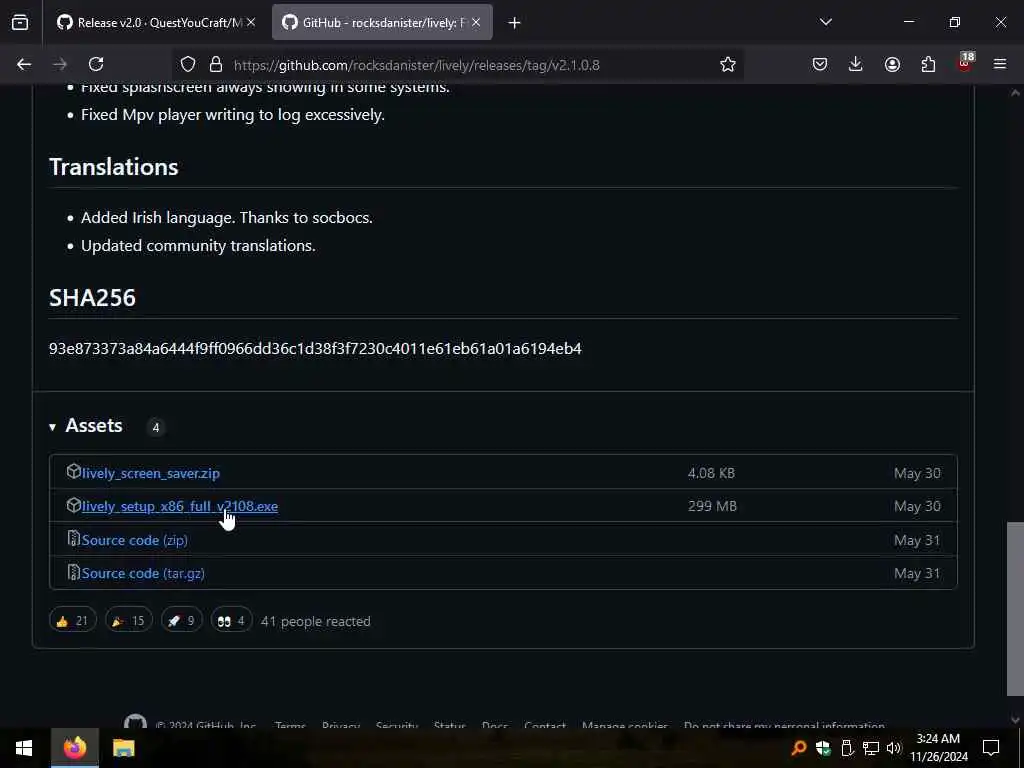1024x768 pixels.
Task: Open the Firefox account icon
Action: click(892, 64)
